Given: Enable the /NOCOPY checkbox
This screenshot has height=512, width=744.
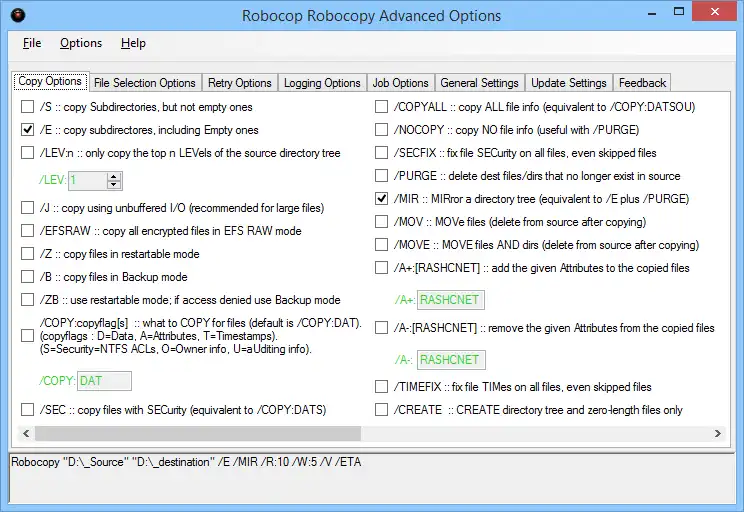Looking at the screenshot, I should pyautogui.click(x=381, y=130).
